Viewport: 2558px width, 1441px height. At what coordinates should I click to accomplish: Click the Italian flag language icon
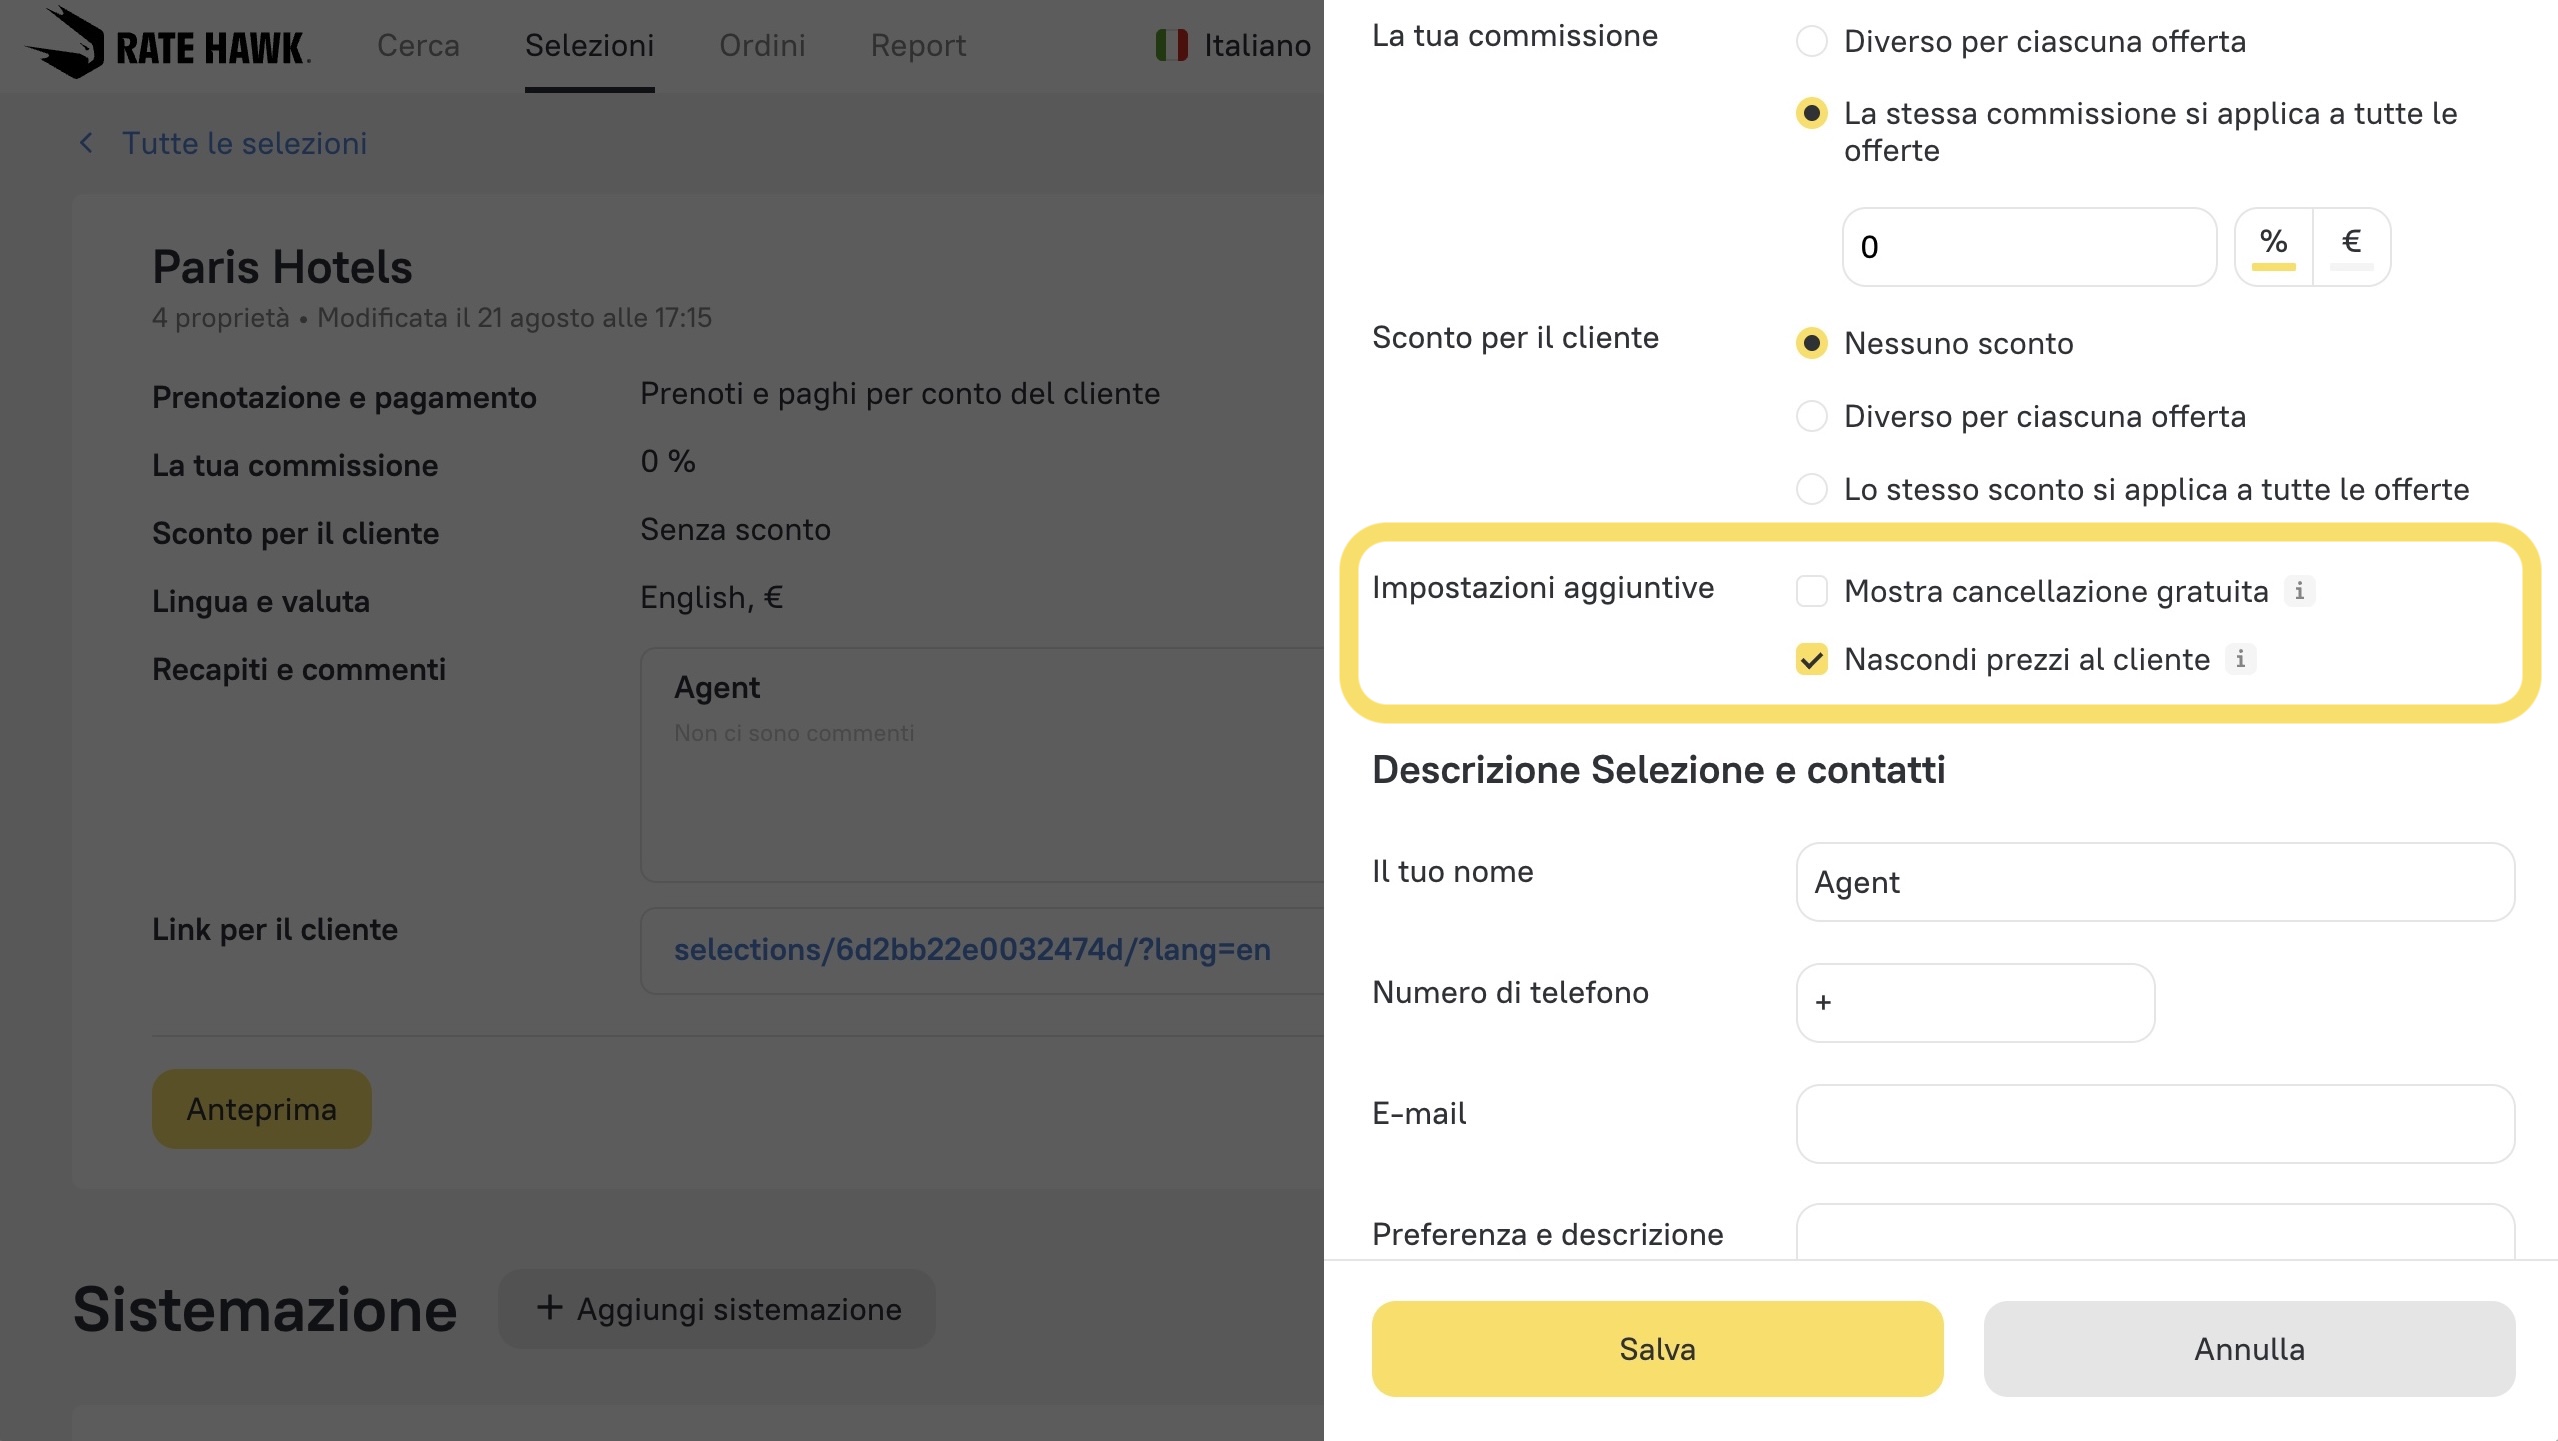click(1171, 45)
